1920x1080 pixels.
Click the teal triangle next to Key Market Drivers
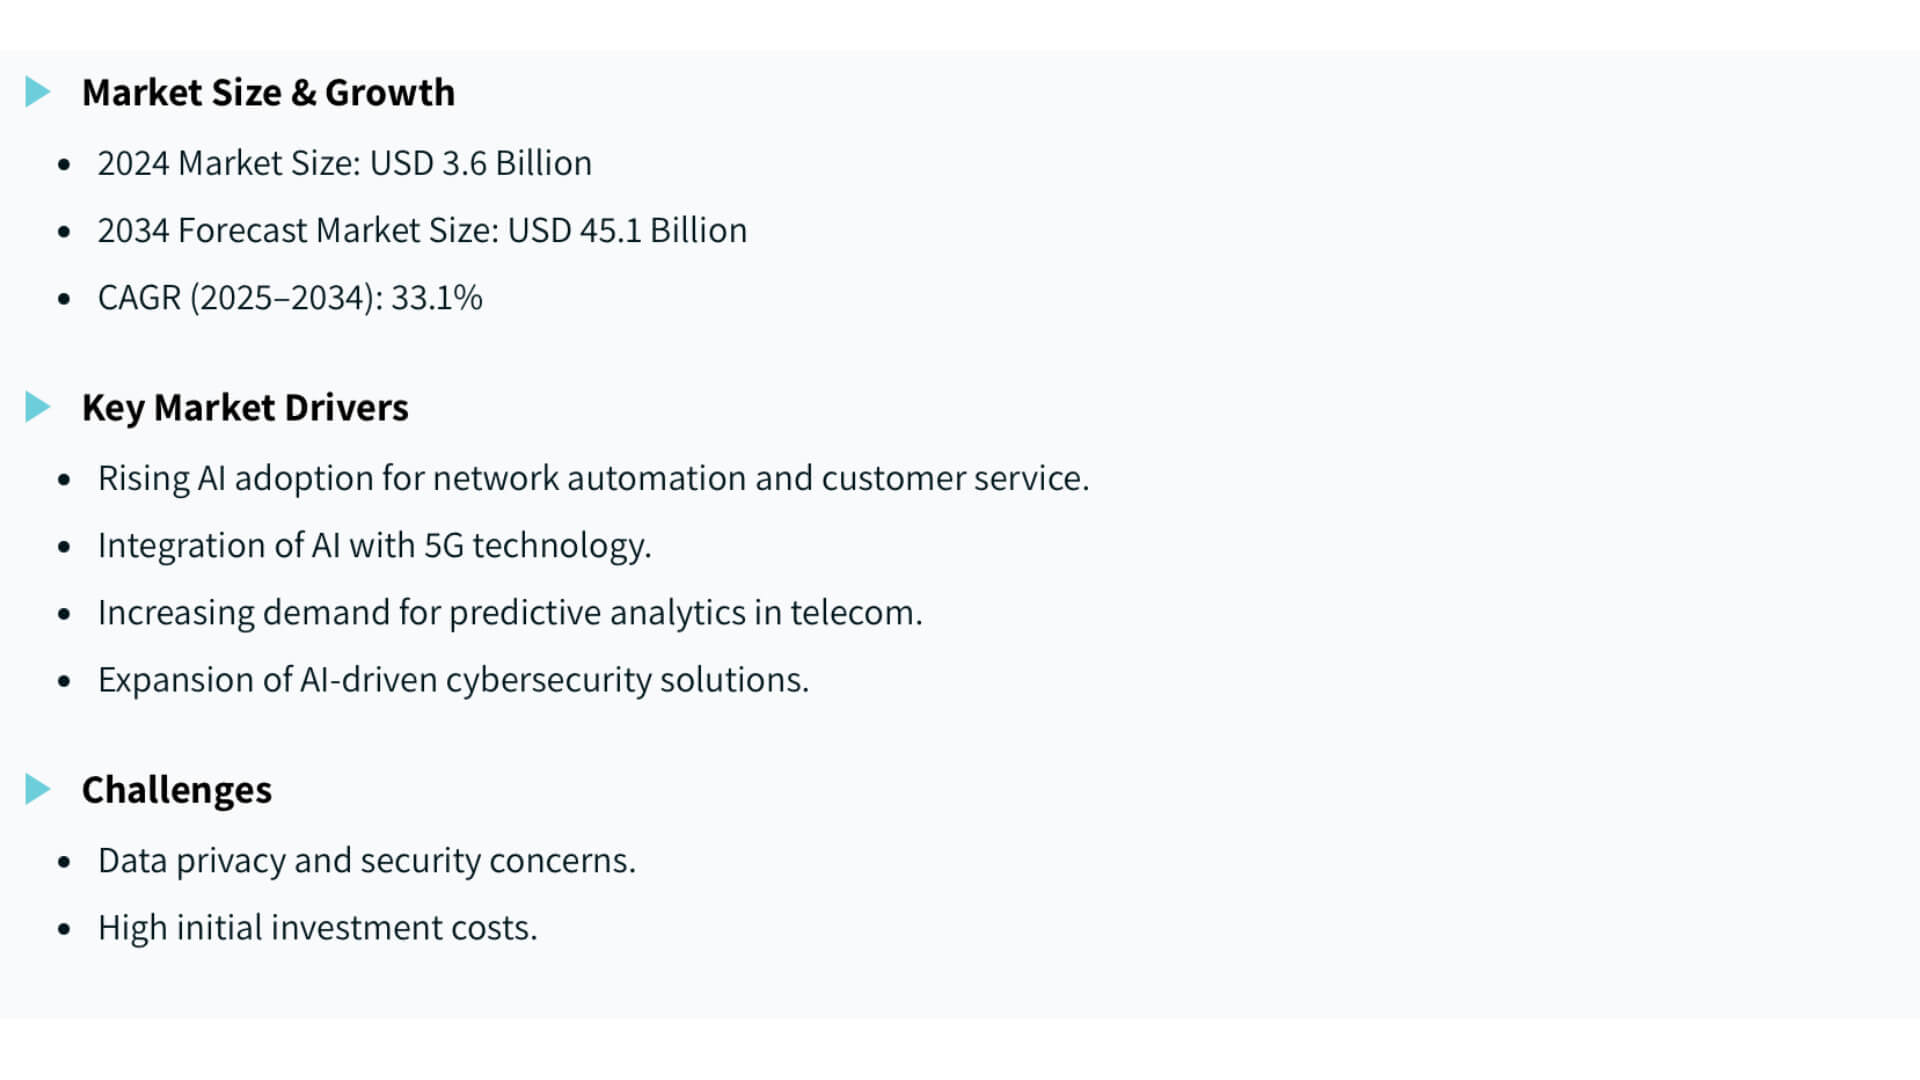(x=37, y=407)
